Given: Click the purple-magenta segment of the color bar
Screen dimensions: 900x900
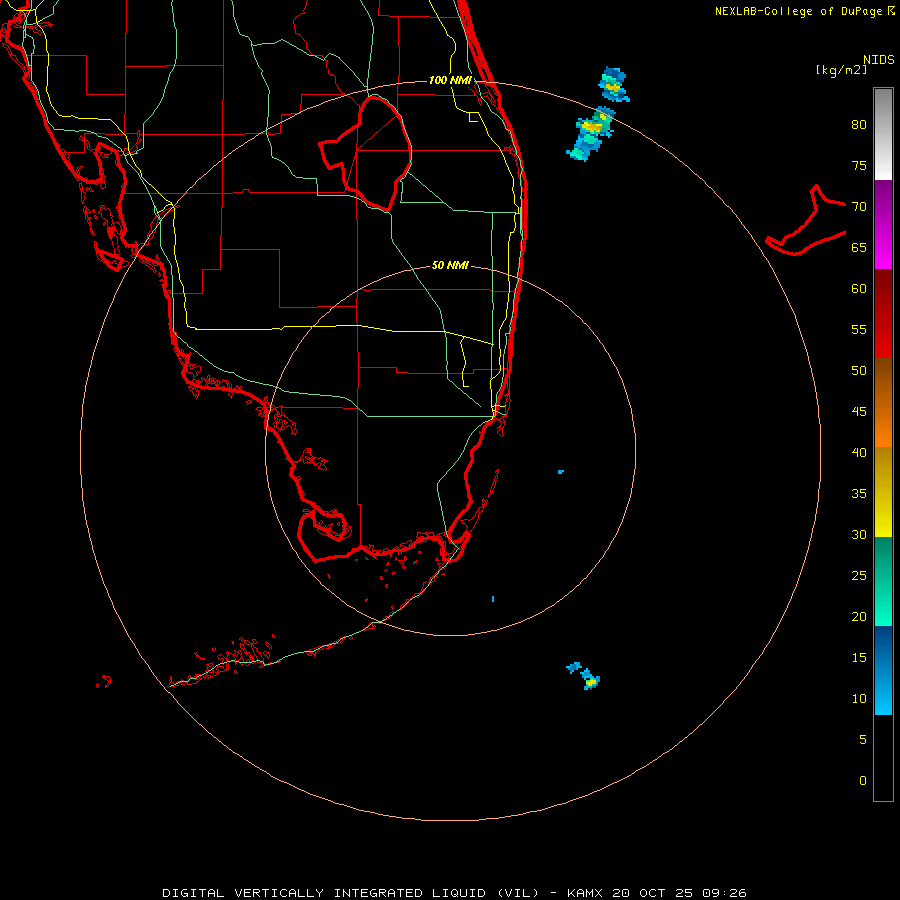Looking at the screenshot, I should pos(883,224).
